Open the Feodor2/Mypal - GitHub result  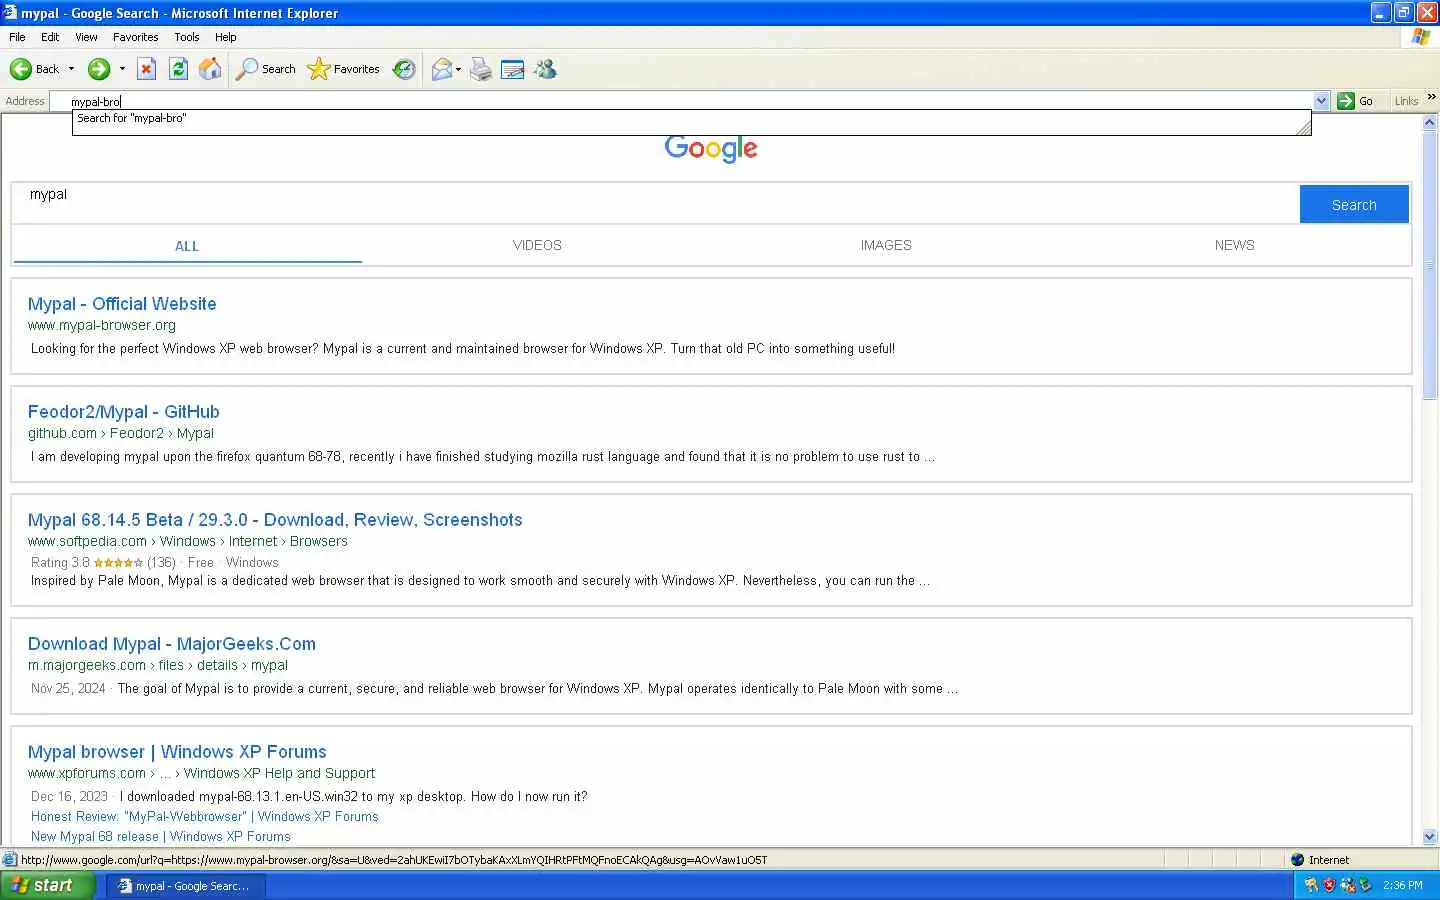[x=123, y=412]
